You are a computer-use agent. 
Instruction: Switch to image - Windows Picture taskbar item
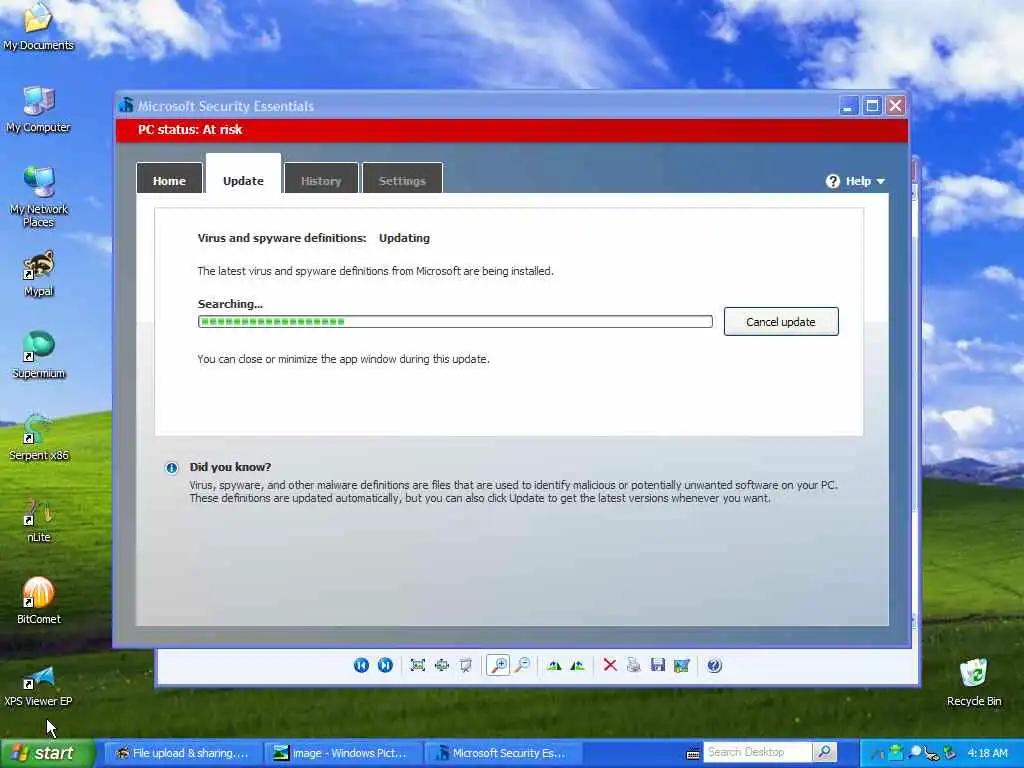[342, 753]
